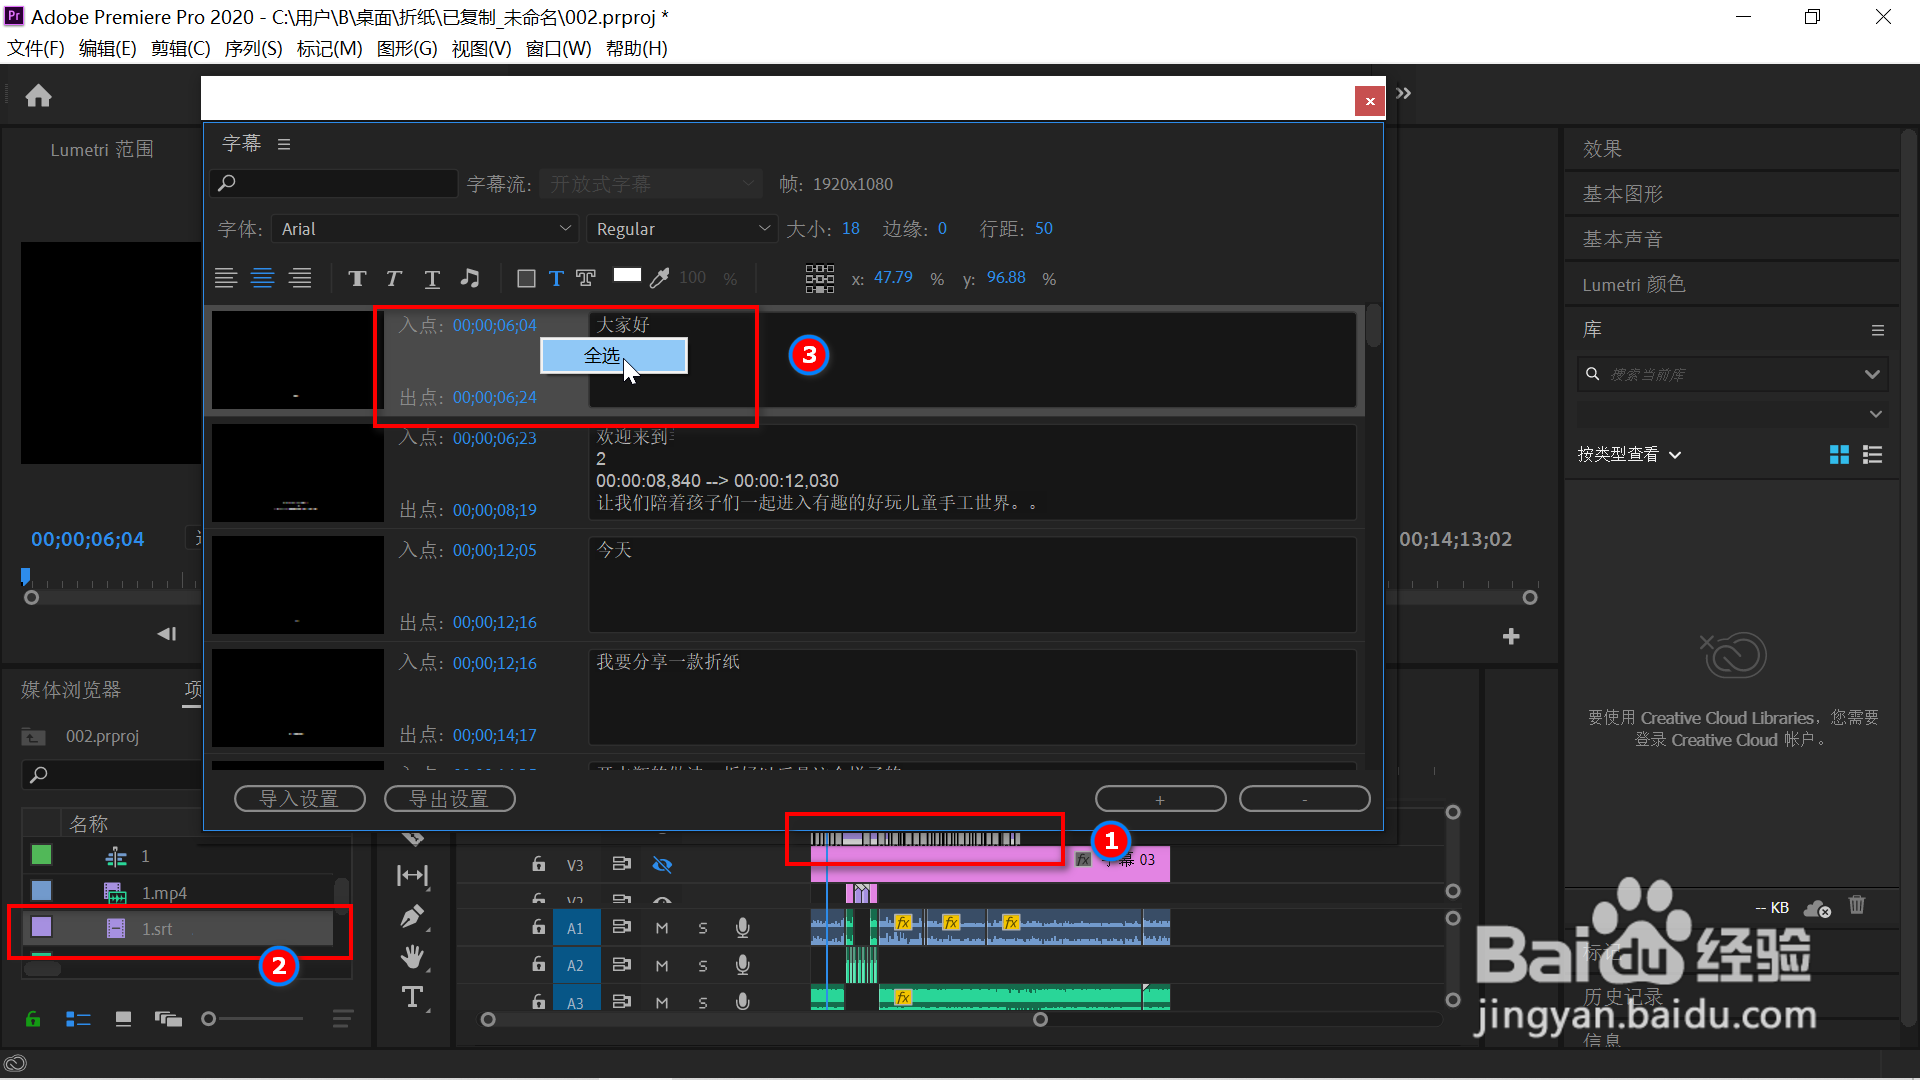Add caption with plus button
Viewport: 1920px width, 1080px height.
coord(1161,799)
